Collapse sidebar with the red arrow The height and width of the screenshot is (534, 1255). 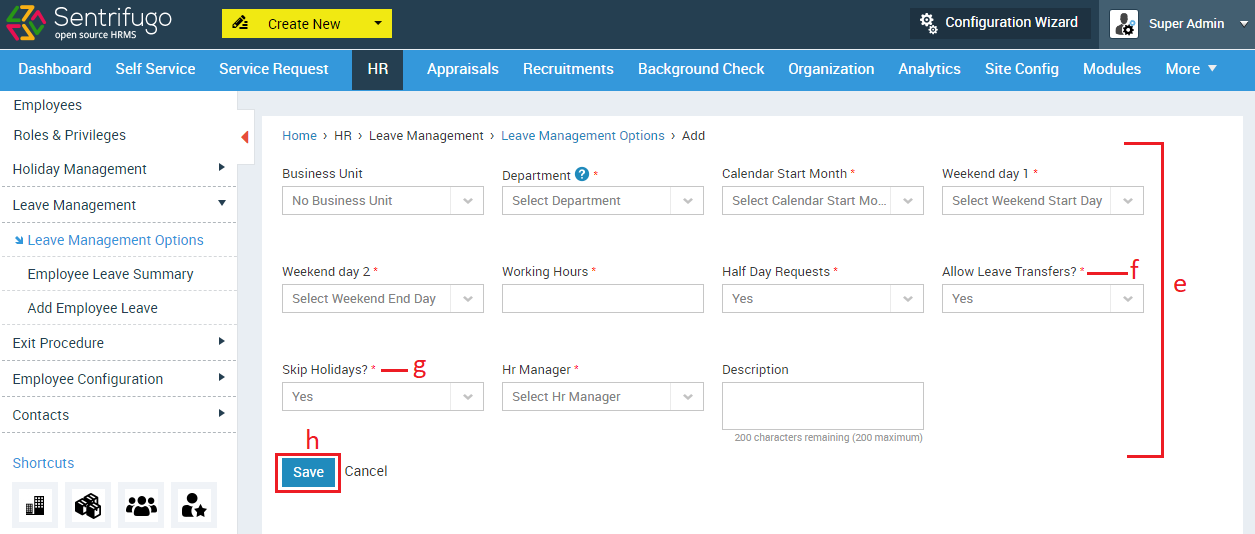pyautogui.click(x=245, y=137)
